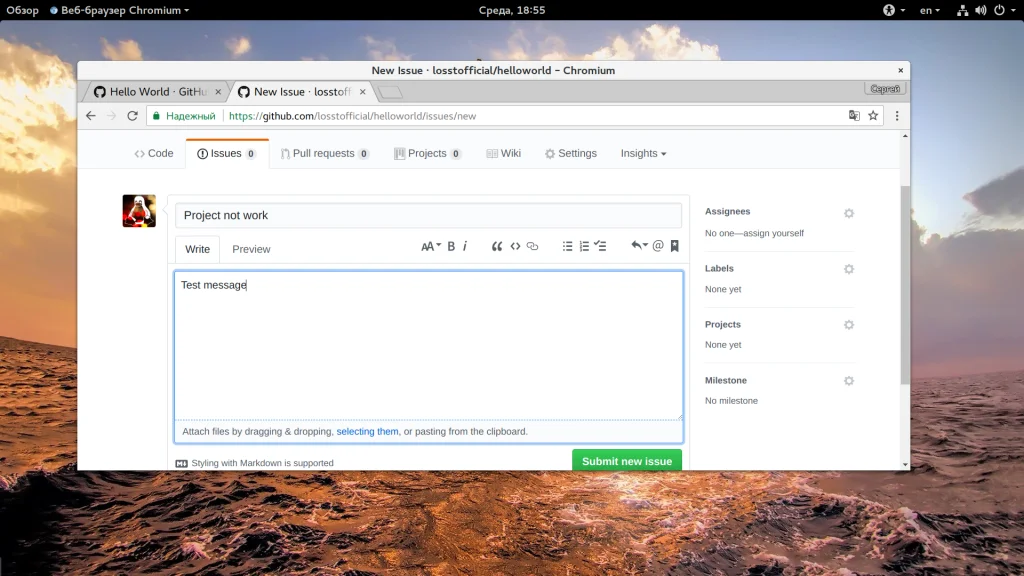The width and height of the screenshot is (1024, 576).
Task: Click the issue title field
Action: point(428,216)
